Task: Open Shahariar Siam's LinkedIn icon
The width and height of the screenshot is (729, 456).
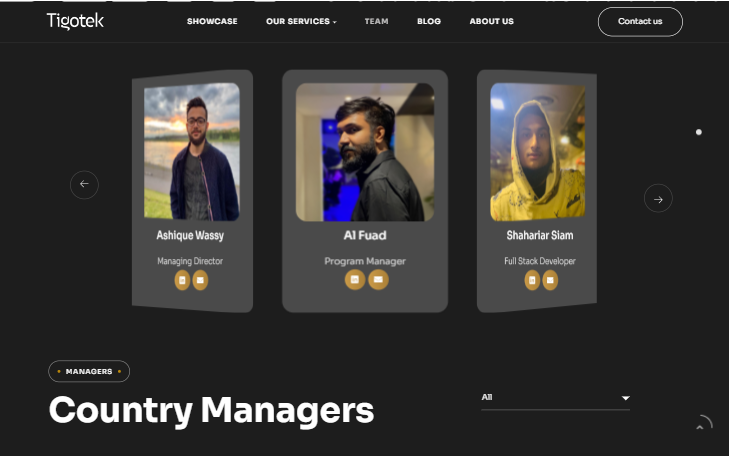Action: pyautogui.click(x=532, y=280)
